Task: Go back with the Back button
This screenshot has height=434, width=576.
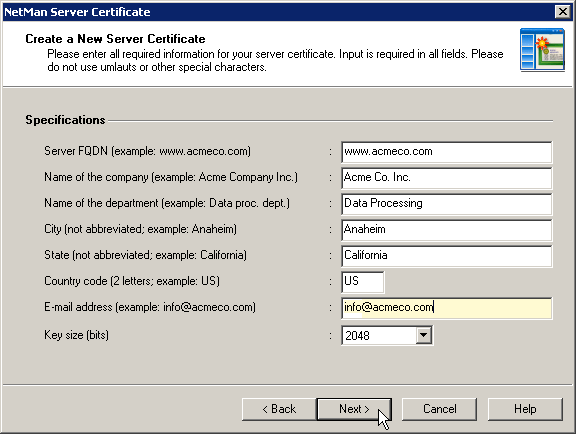Action: click(x=279, y=409)
